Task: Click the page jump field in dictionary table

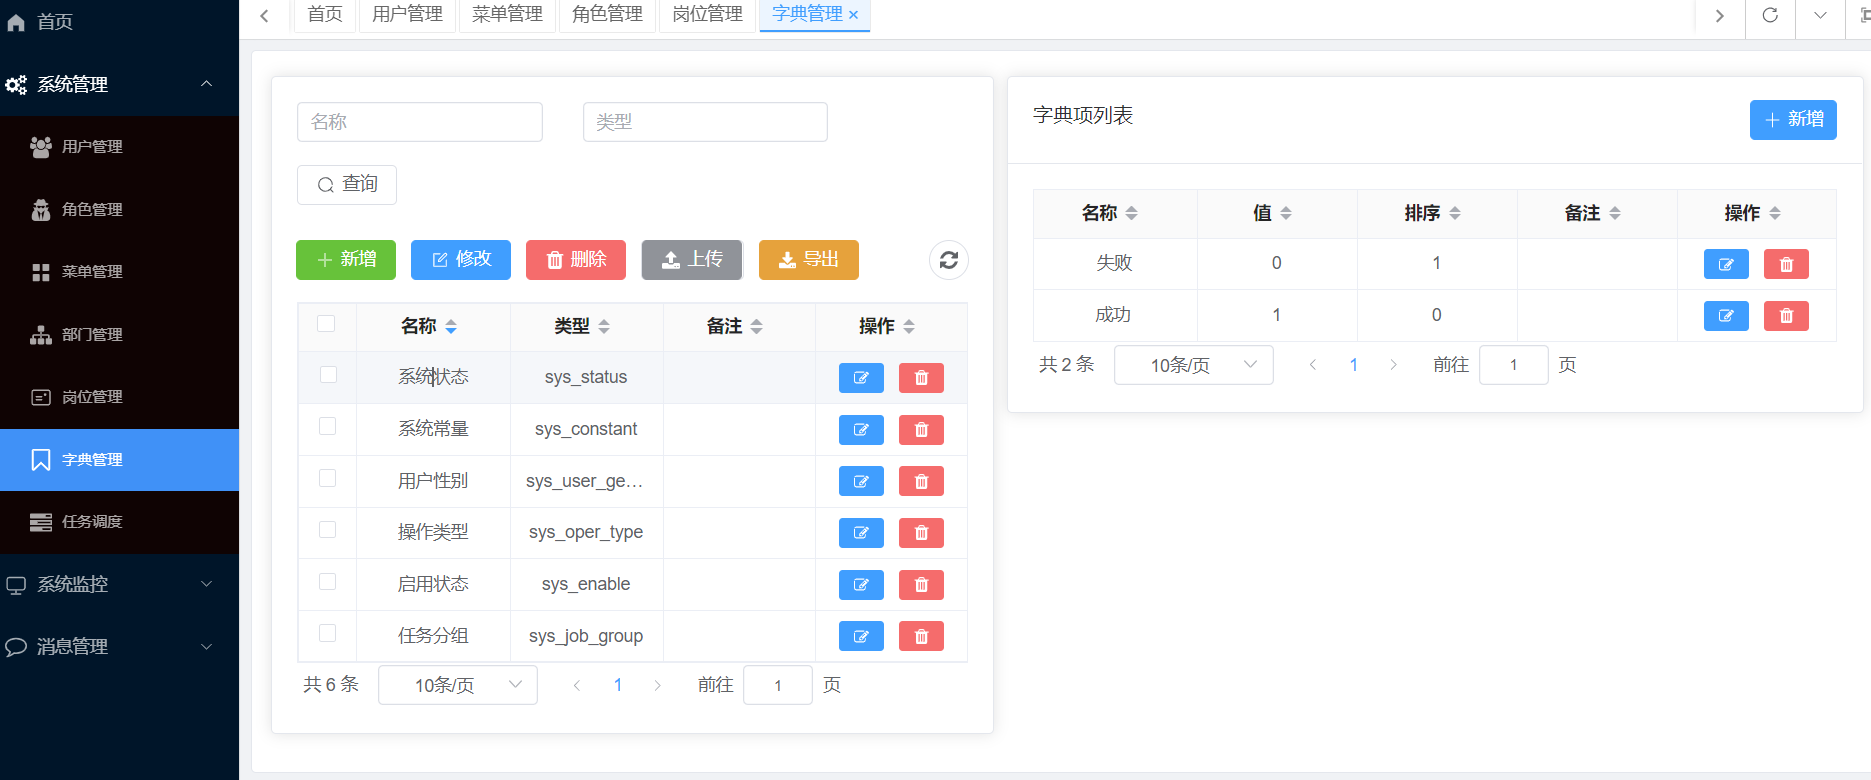Action: [778, 685]
